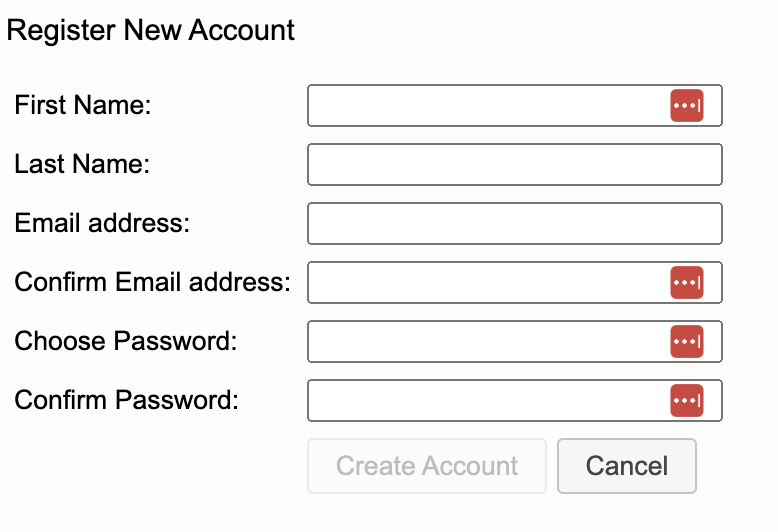
Task: Focus the First Name text field
Action: click(515, 105)
